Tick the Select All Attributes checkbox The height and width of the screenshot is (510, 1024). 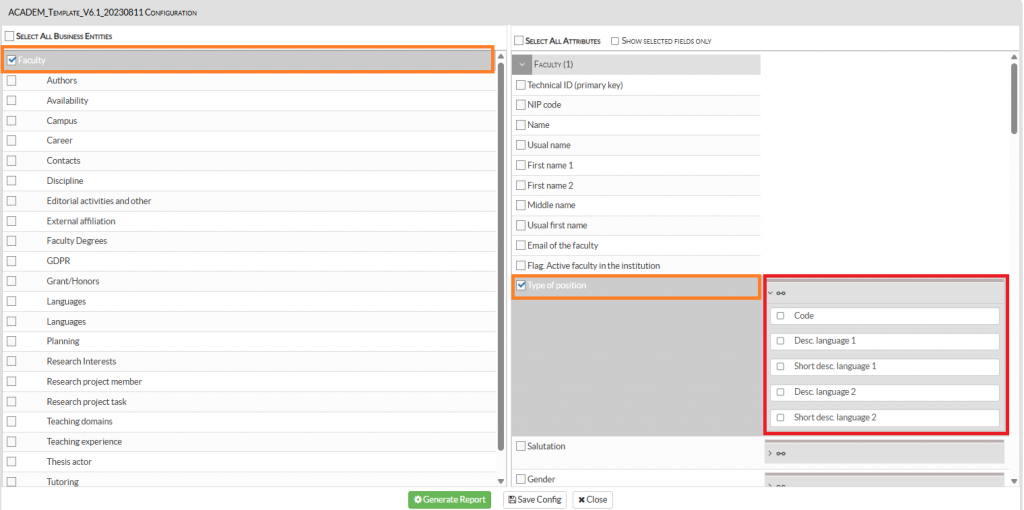pos(519,41)
